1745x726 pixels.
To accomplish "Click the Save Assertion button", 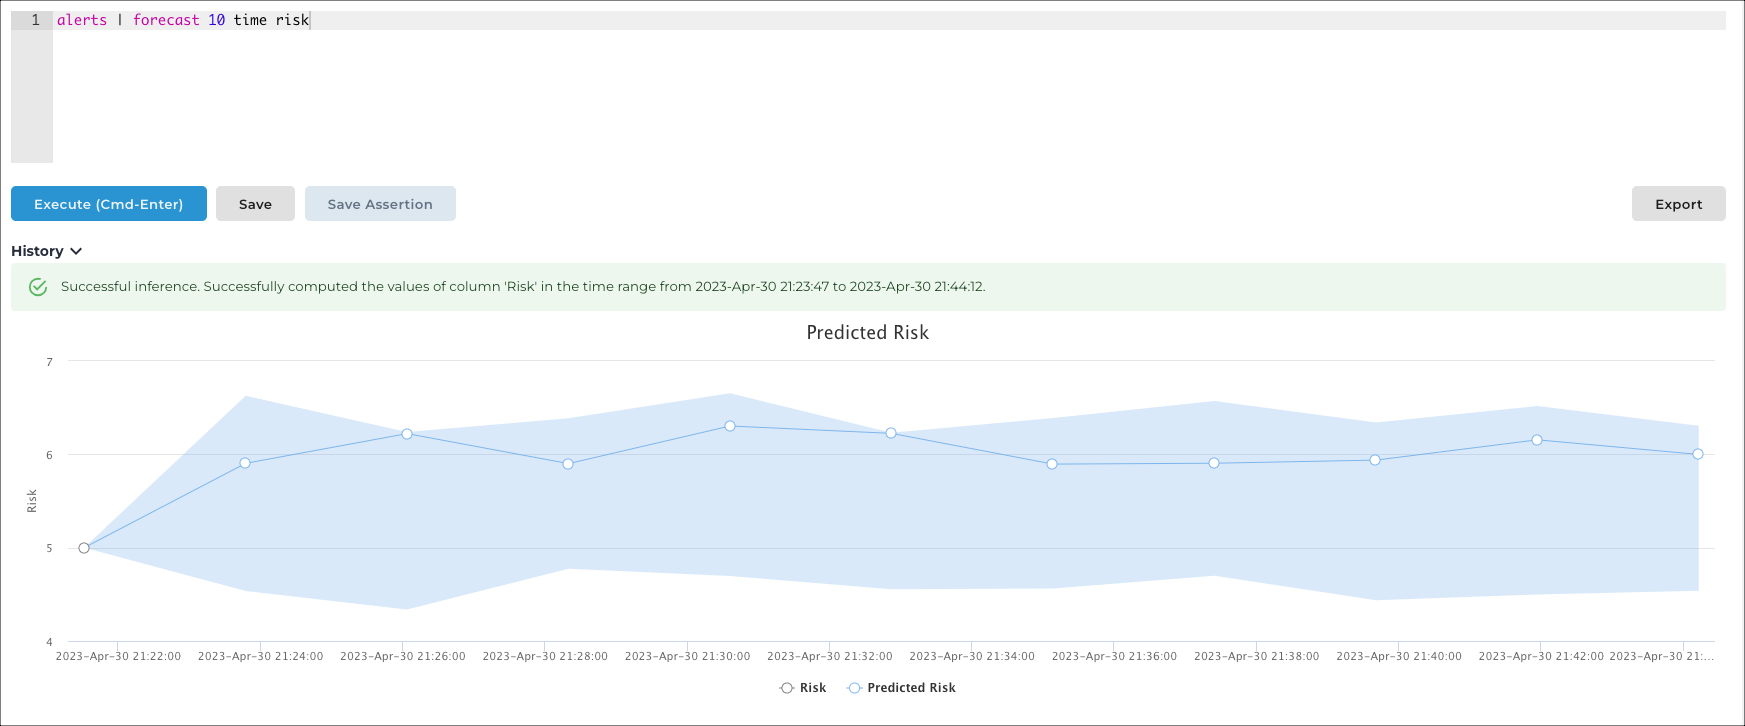I will (380, 204).
